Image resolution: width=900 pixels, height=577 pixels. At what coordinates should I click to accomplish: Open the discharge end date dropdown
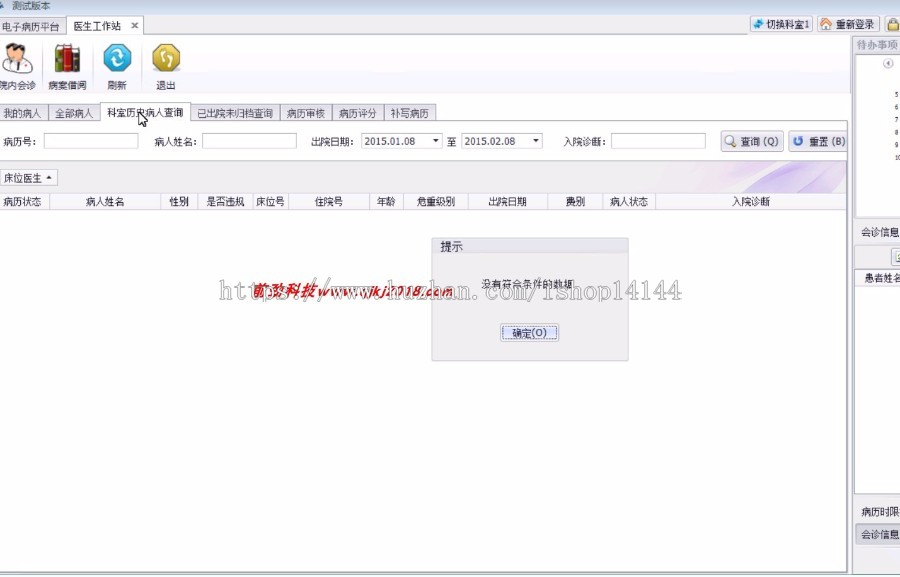(x=536, y=142)
